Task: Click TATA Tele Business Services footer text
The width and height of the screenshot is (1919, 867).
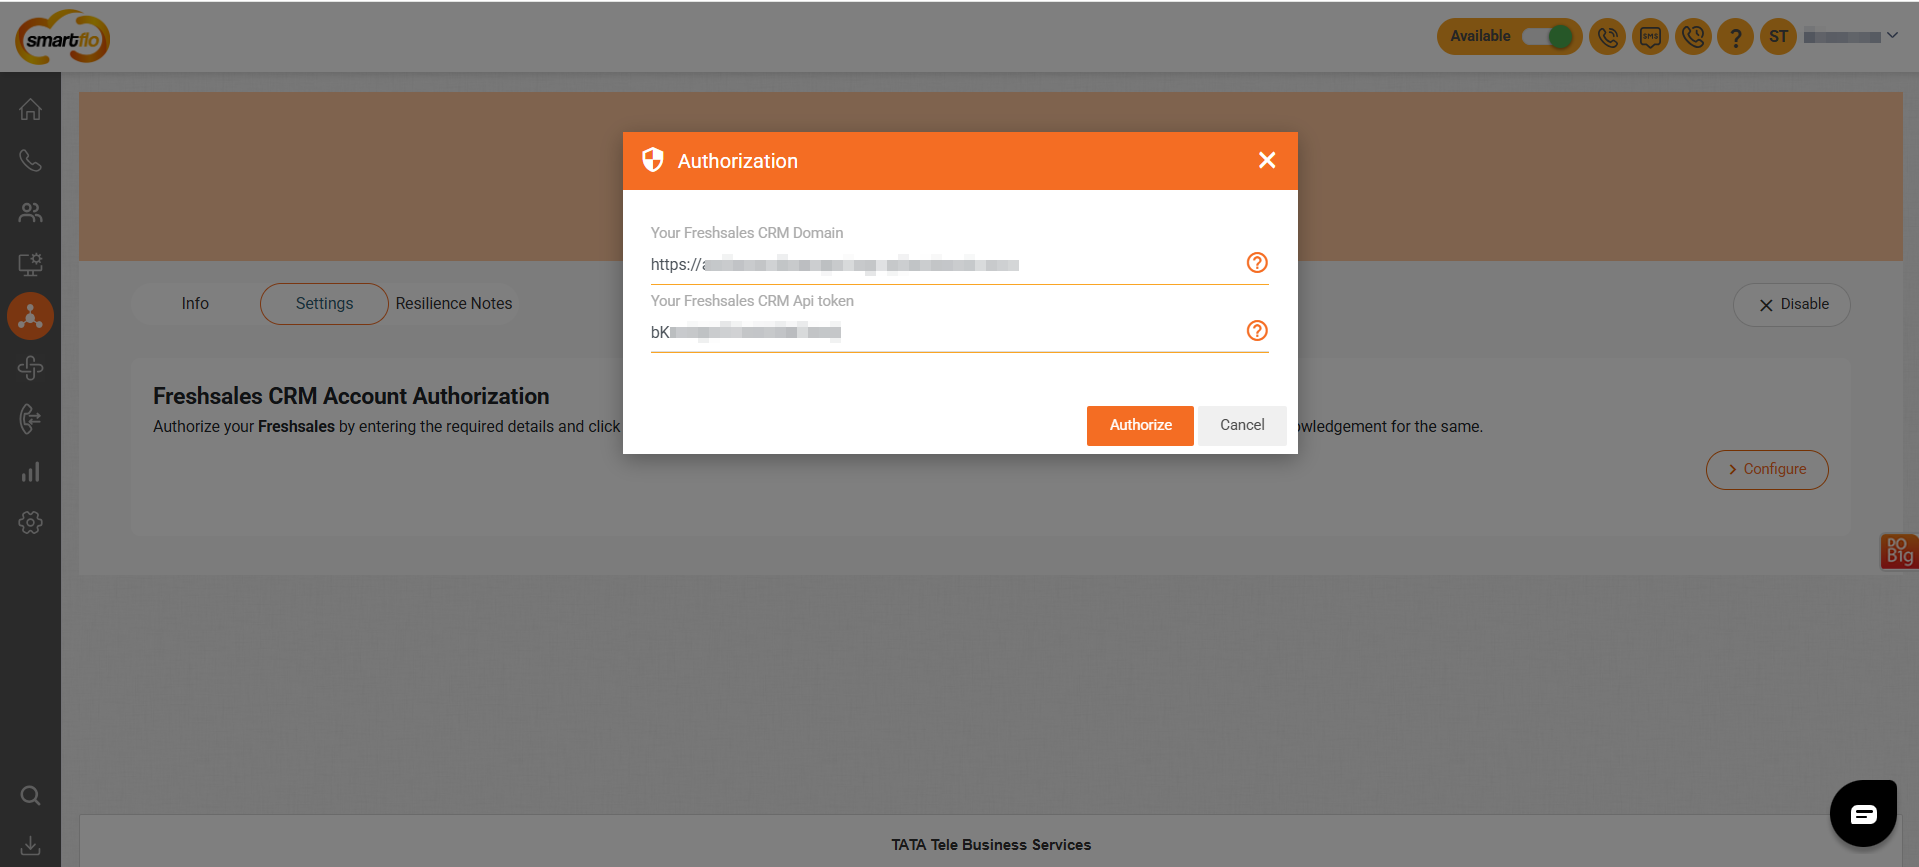Action: click(x=991, y=845)
